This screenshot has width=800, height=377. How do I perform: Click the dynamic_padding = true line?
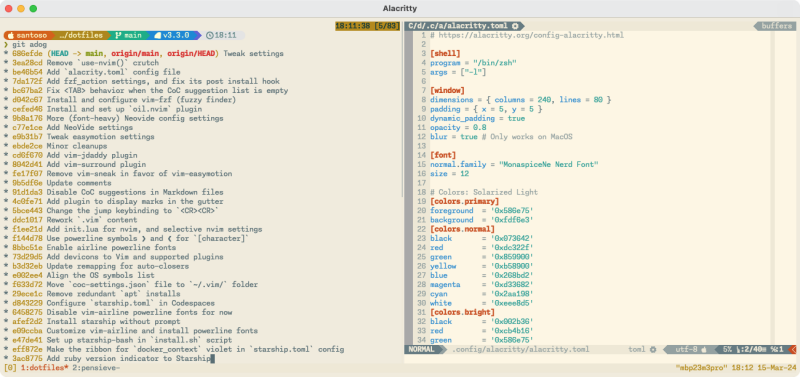tap(478, 118)
